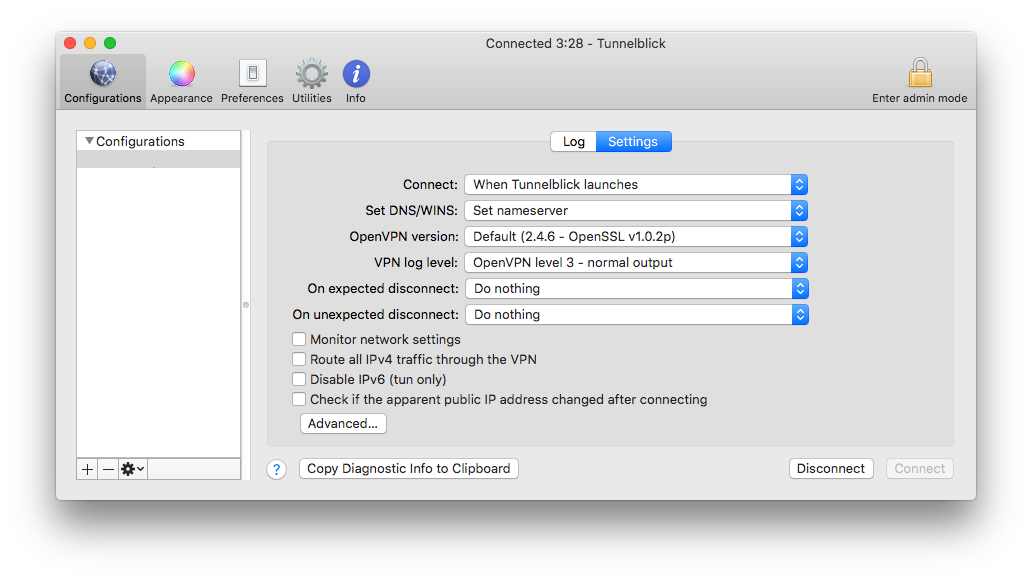The width and height of the screenshot is (1032, 580).
Task: Click the Advanced... button
Action: [343, 423]
